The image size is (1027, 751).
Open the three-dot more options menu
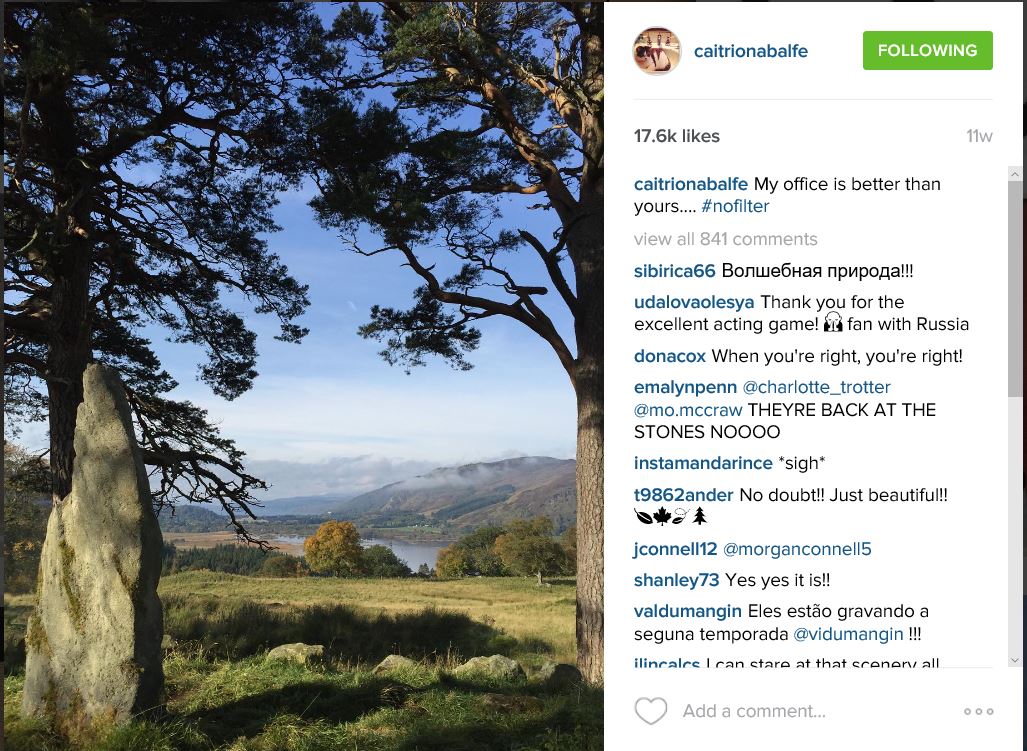click(x=978, y=712)
